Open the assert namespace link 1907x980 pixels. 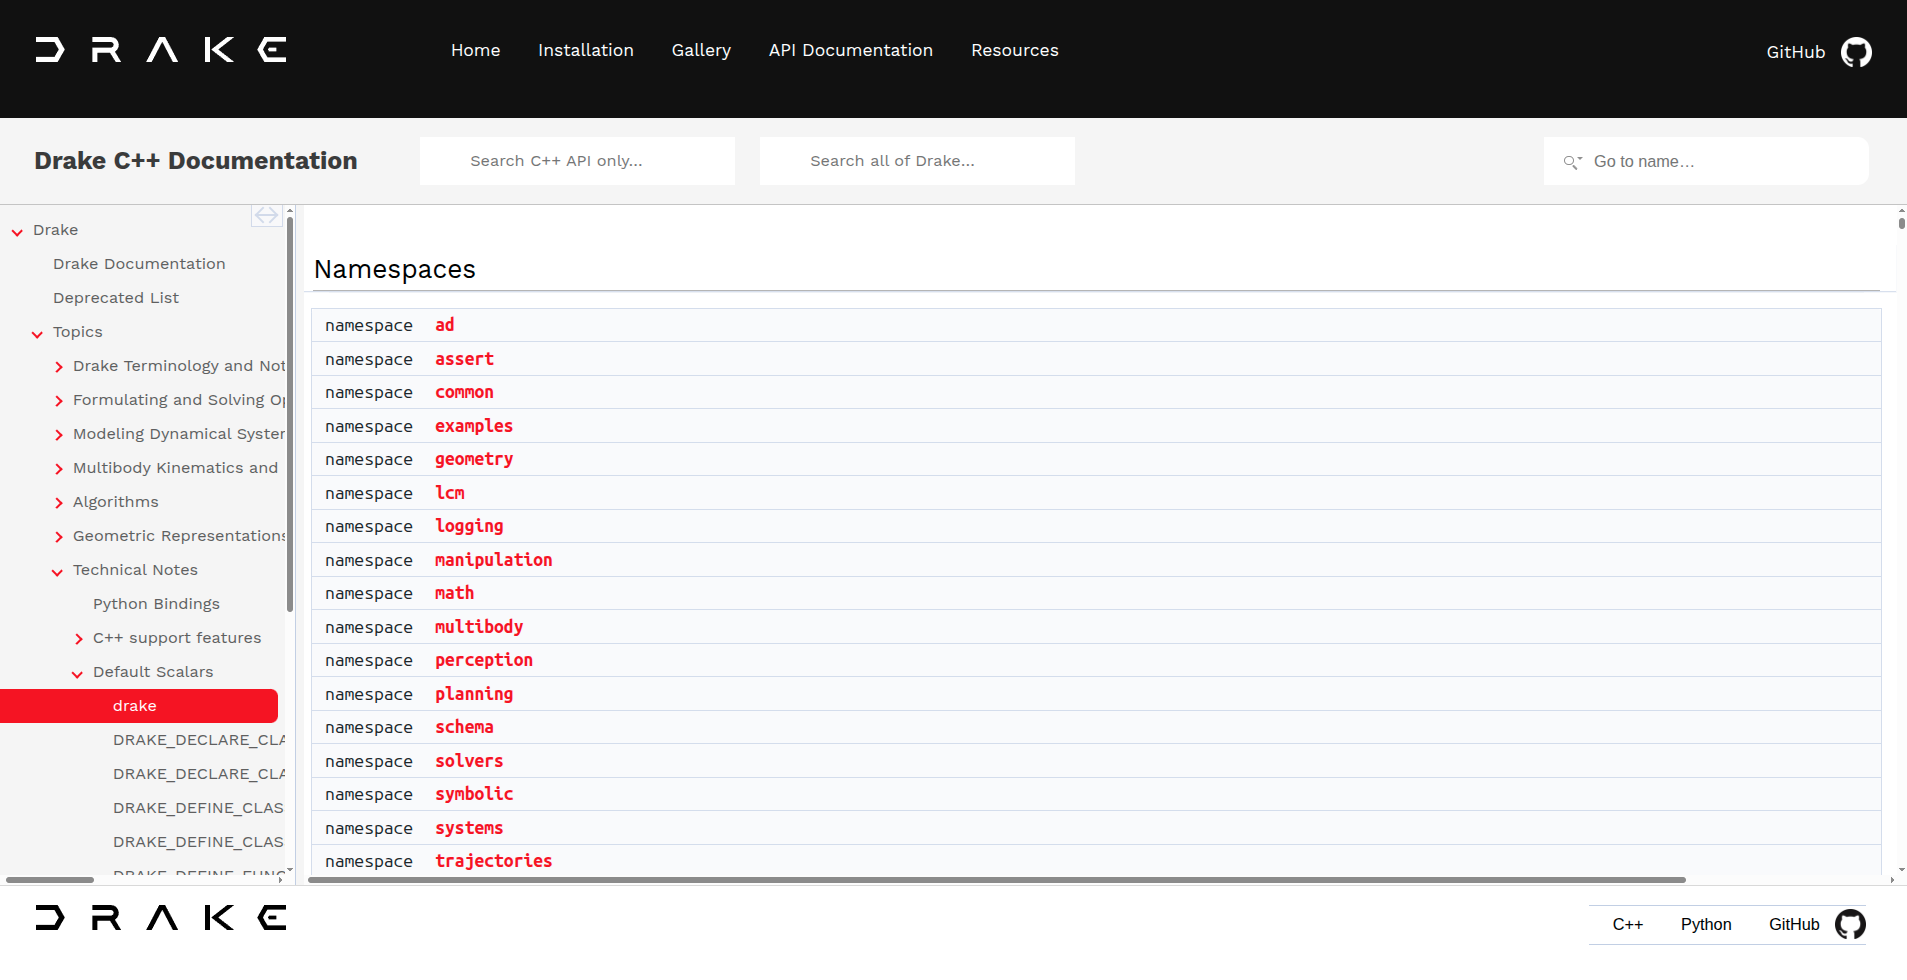coord(464,359)
